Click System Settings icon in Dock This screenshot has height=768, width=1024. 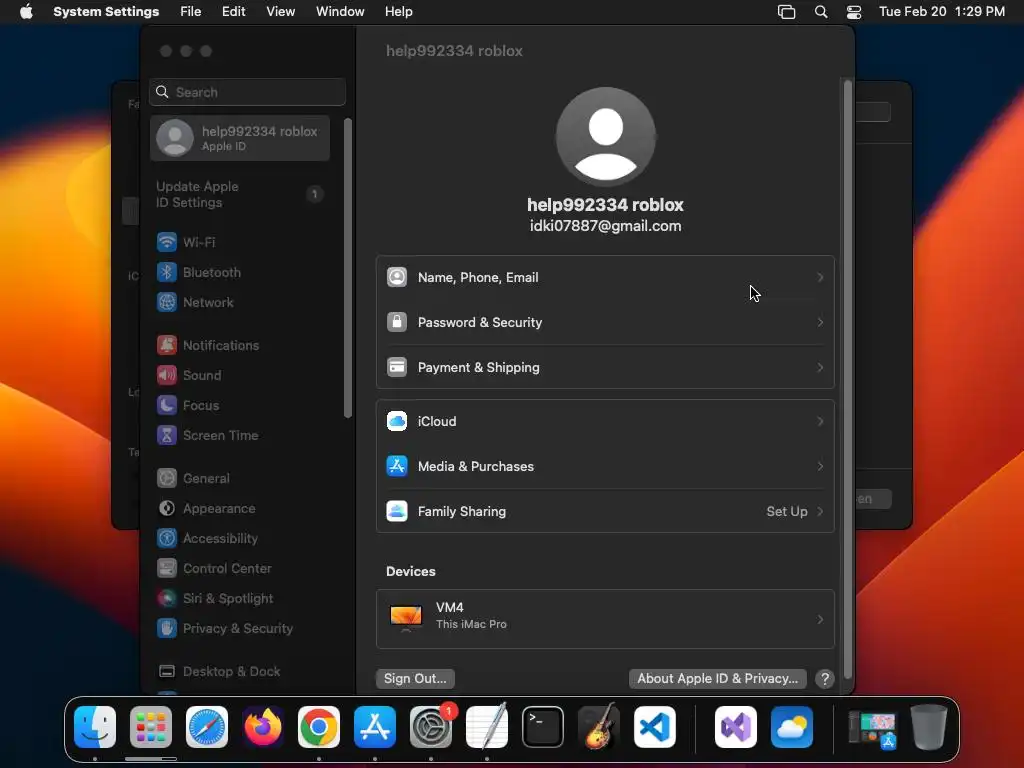(x=431, y=727)
